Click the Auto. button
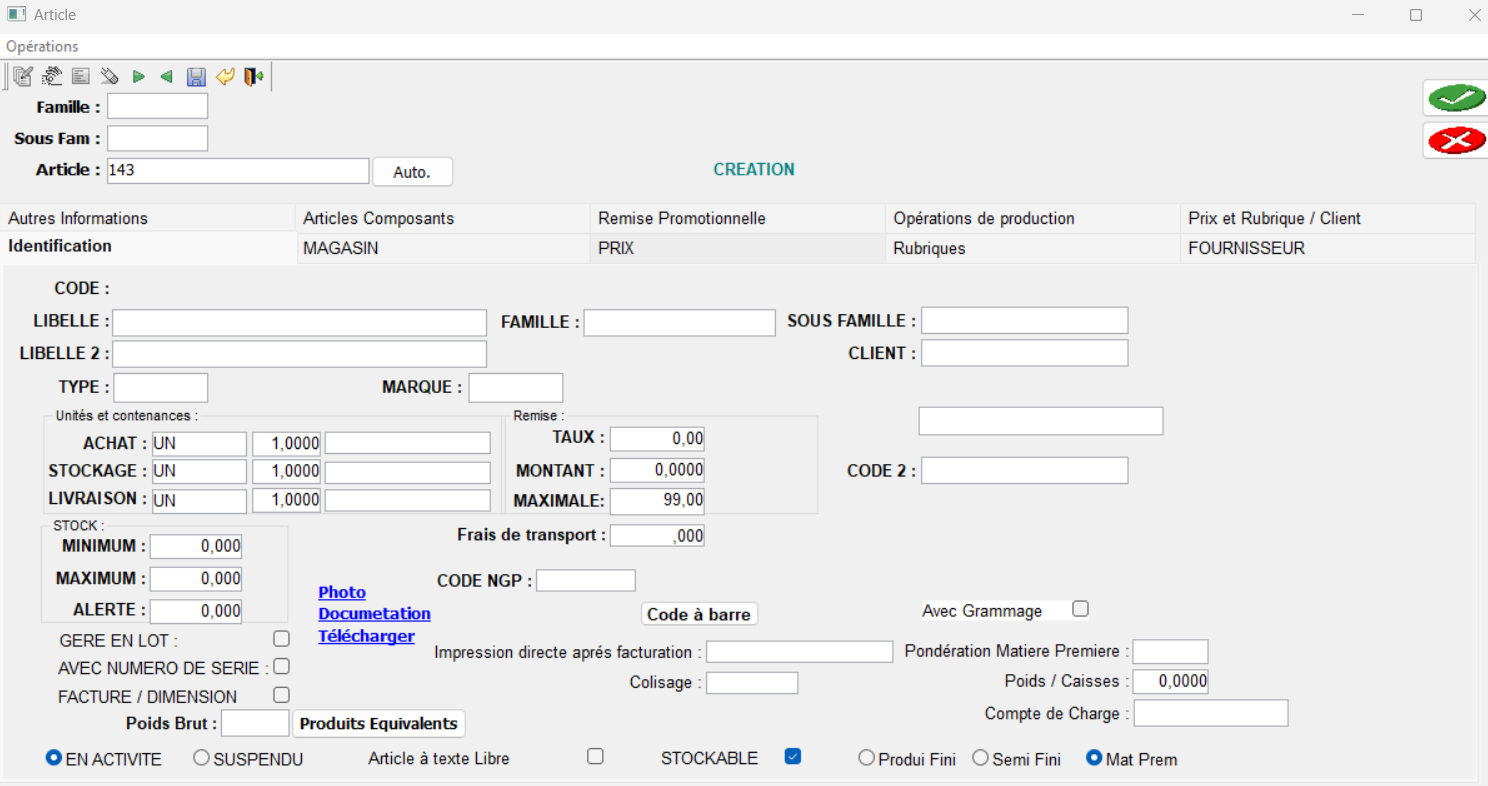 (412, 172)
